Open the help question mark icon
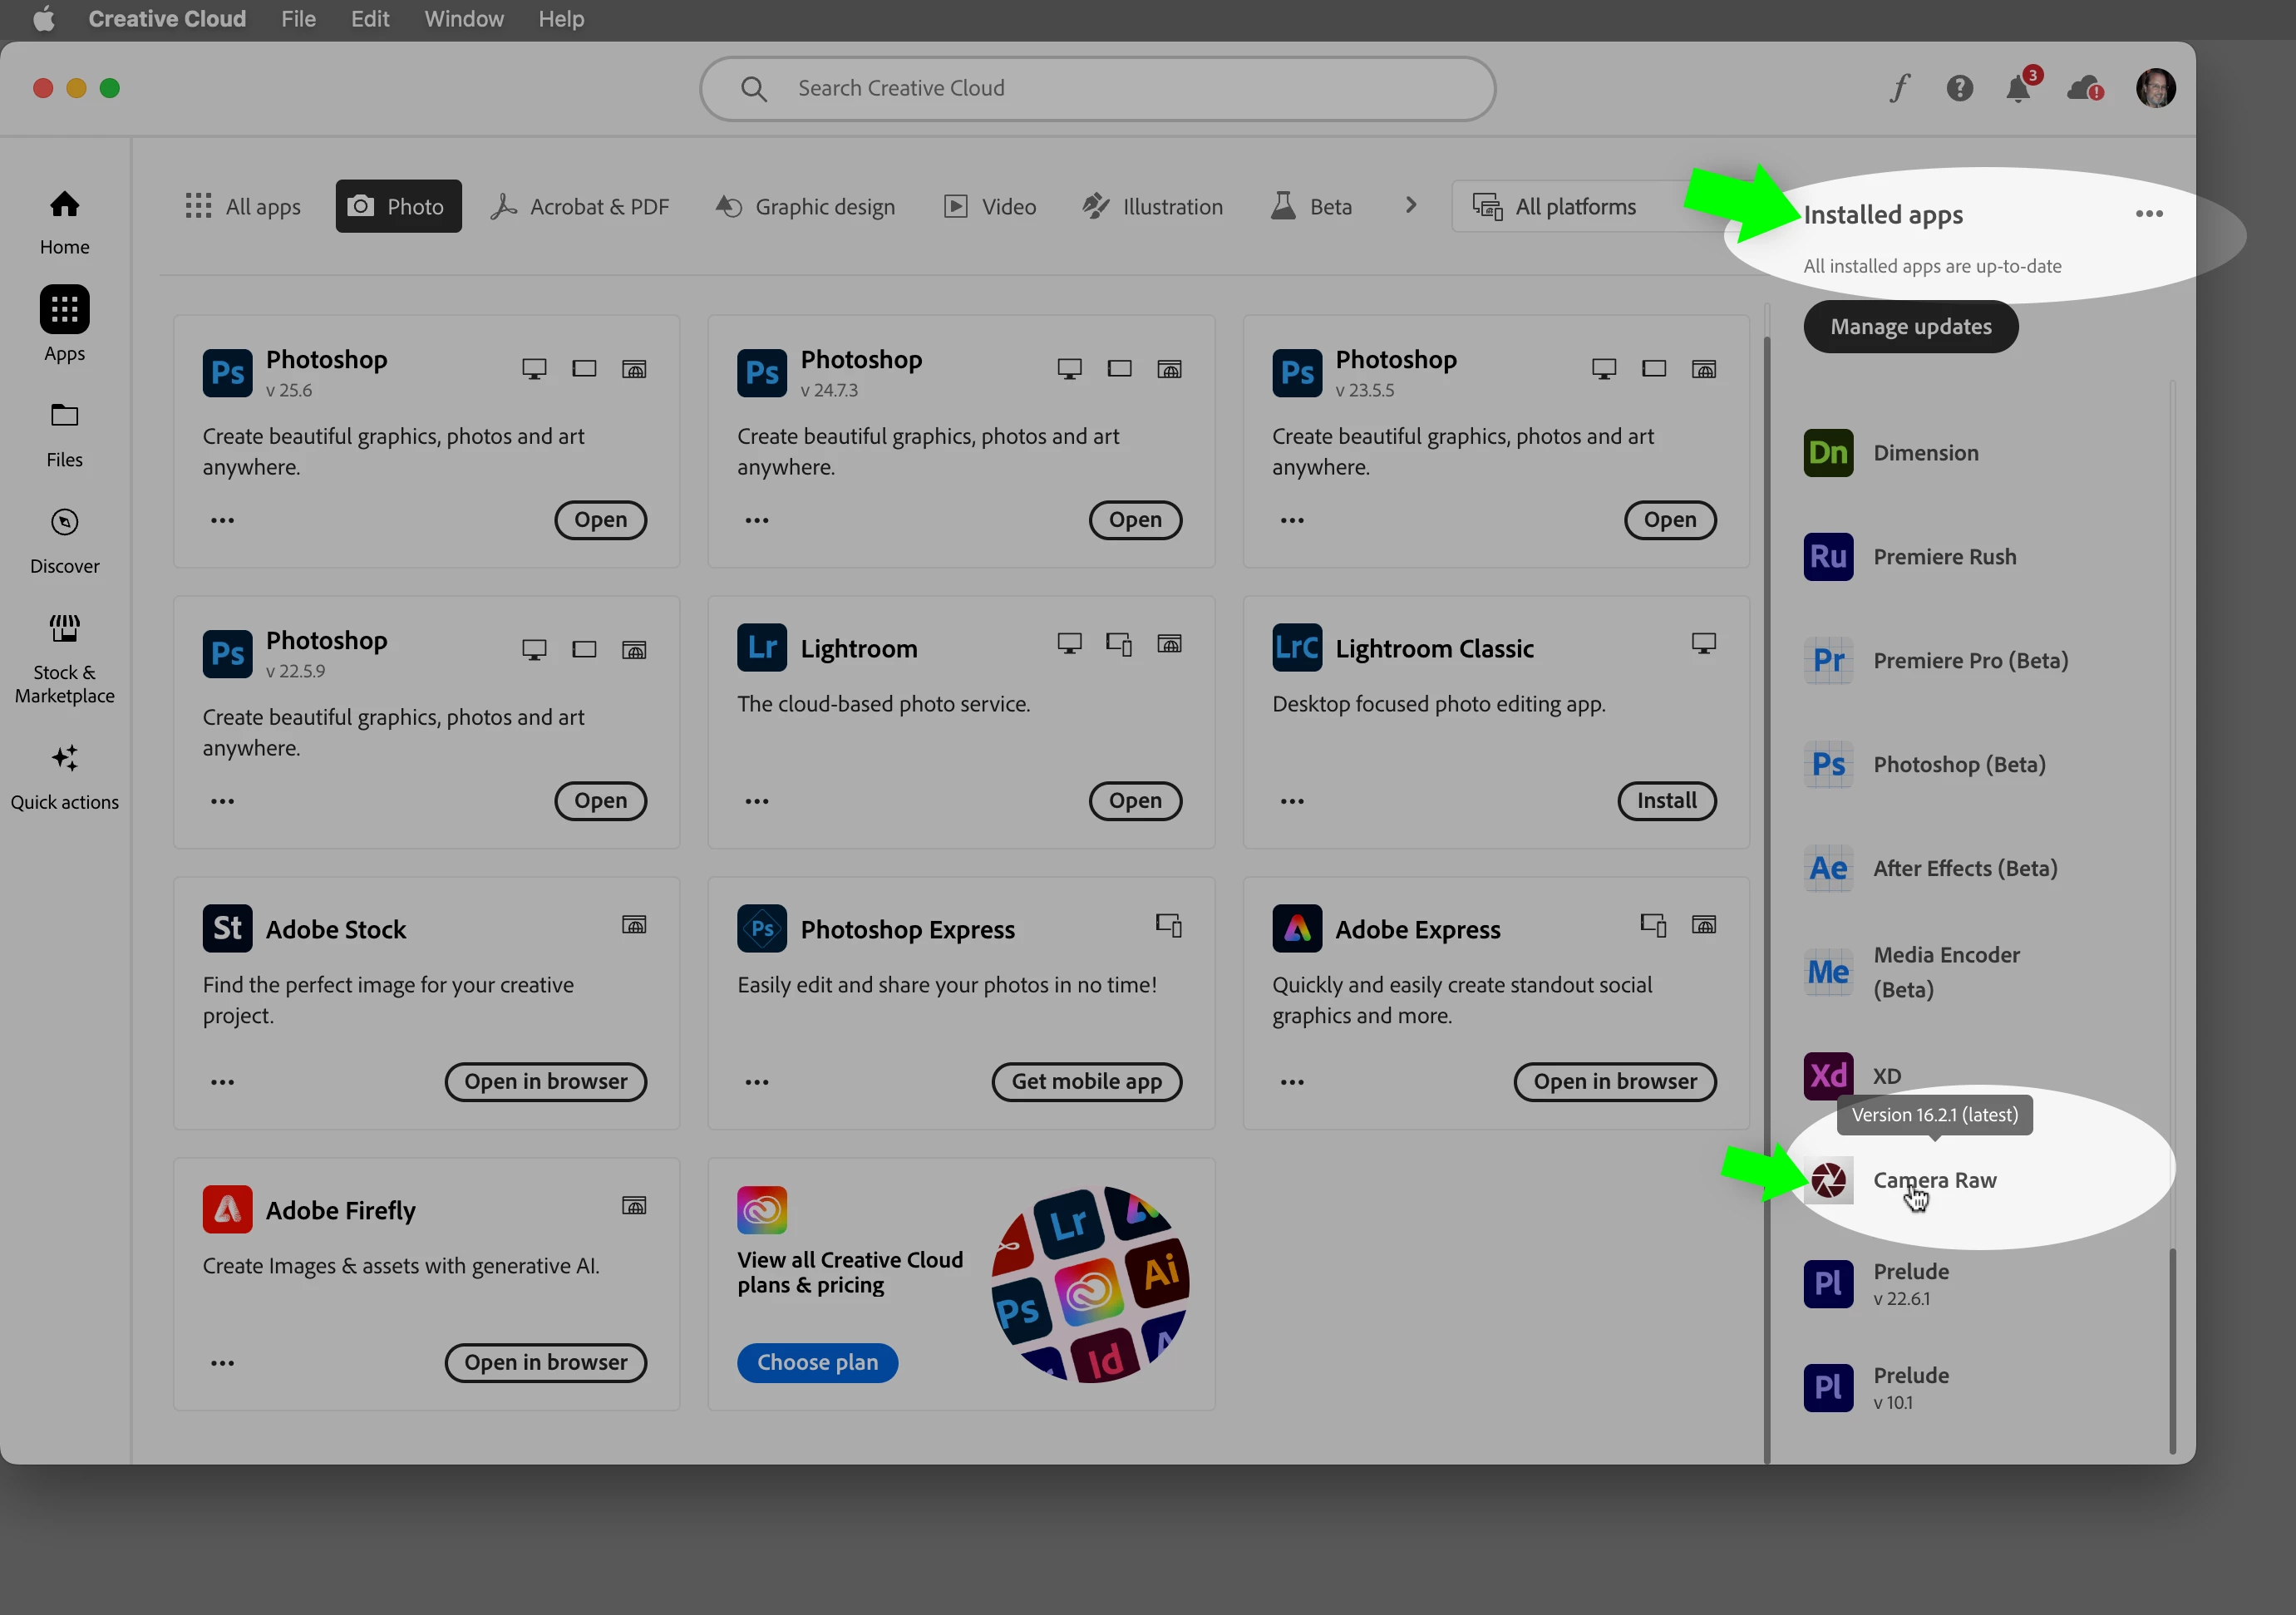This screenshot has width=2296, height=1615. pos(1959,89)
